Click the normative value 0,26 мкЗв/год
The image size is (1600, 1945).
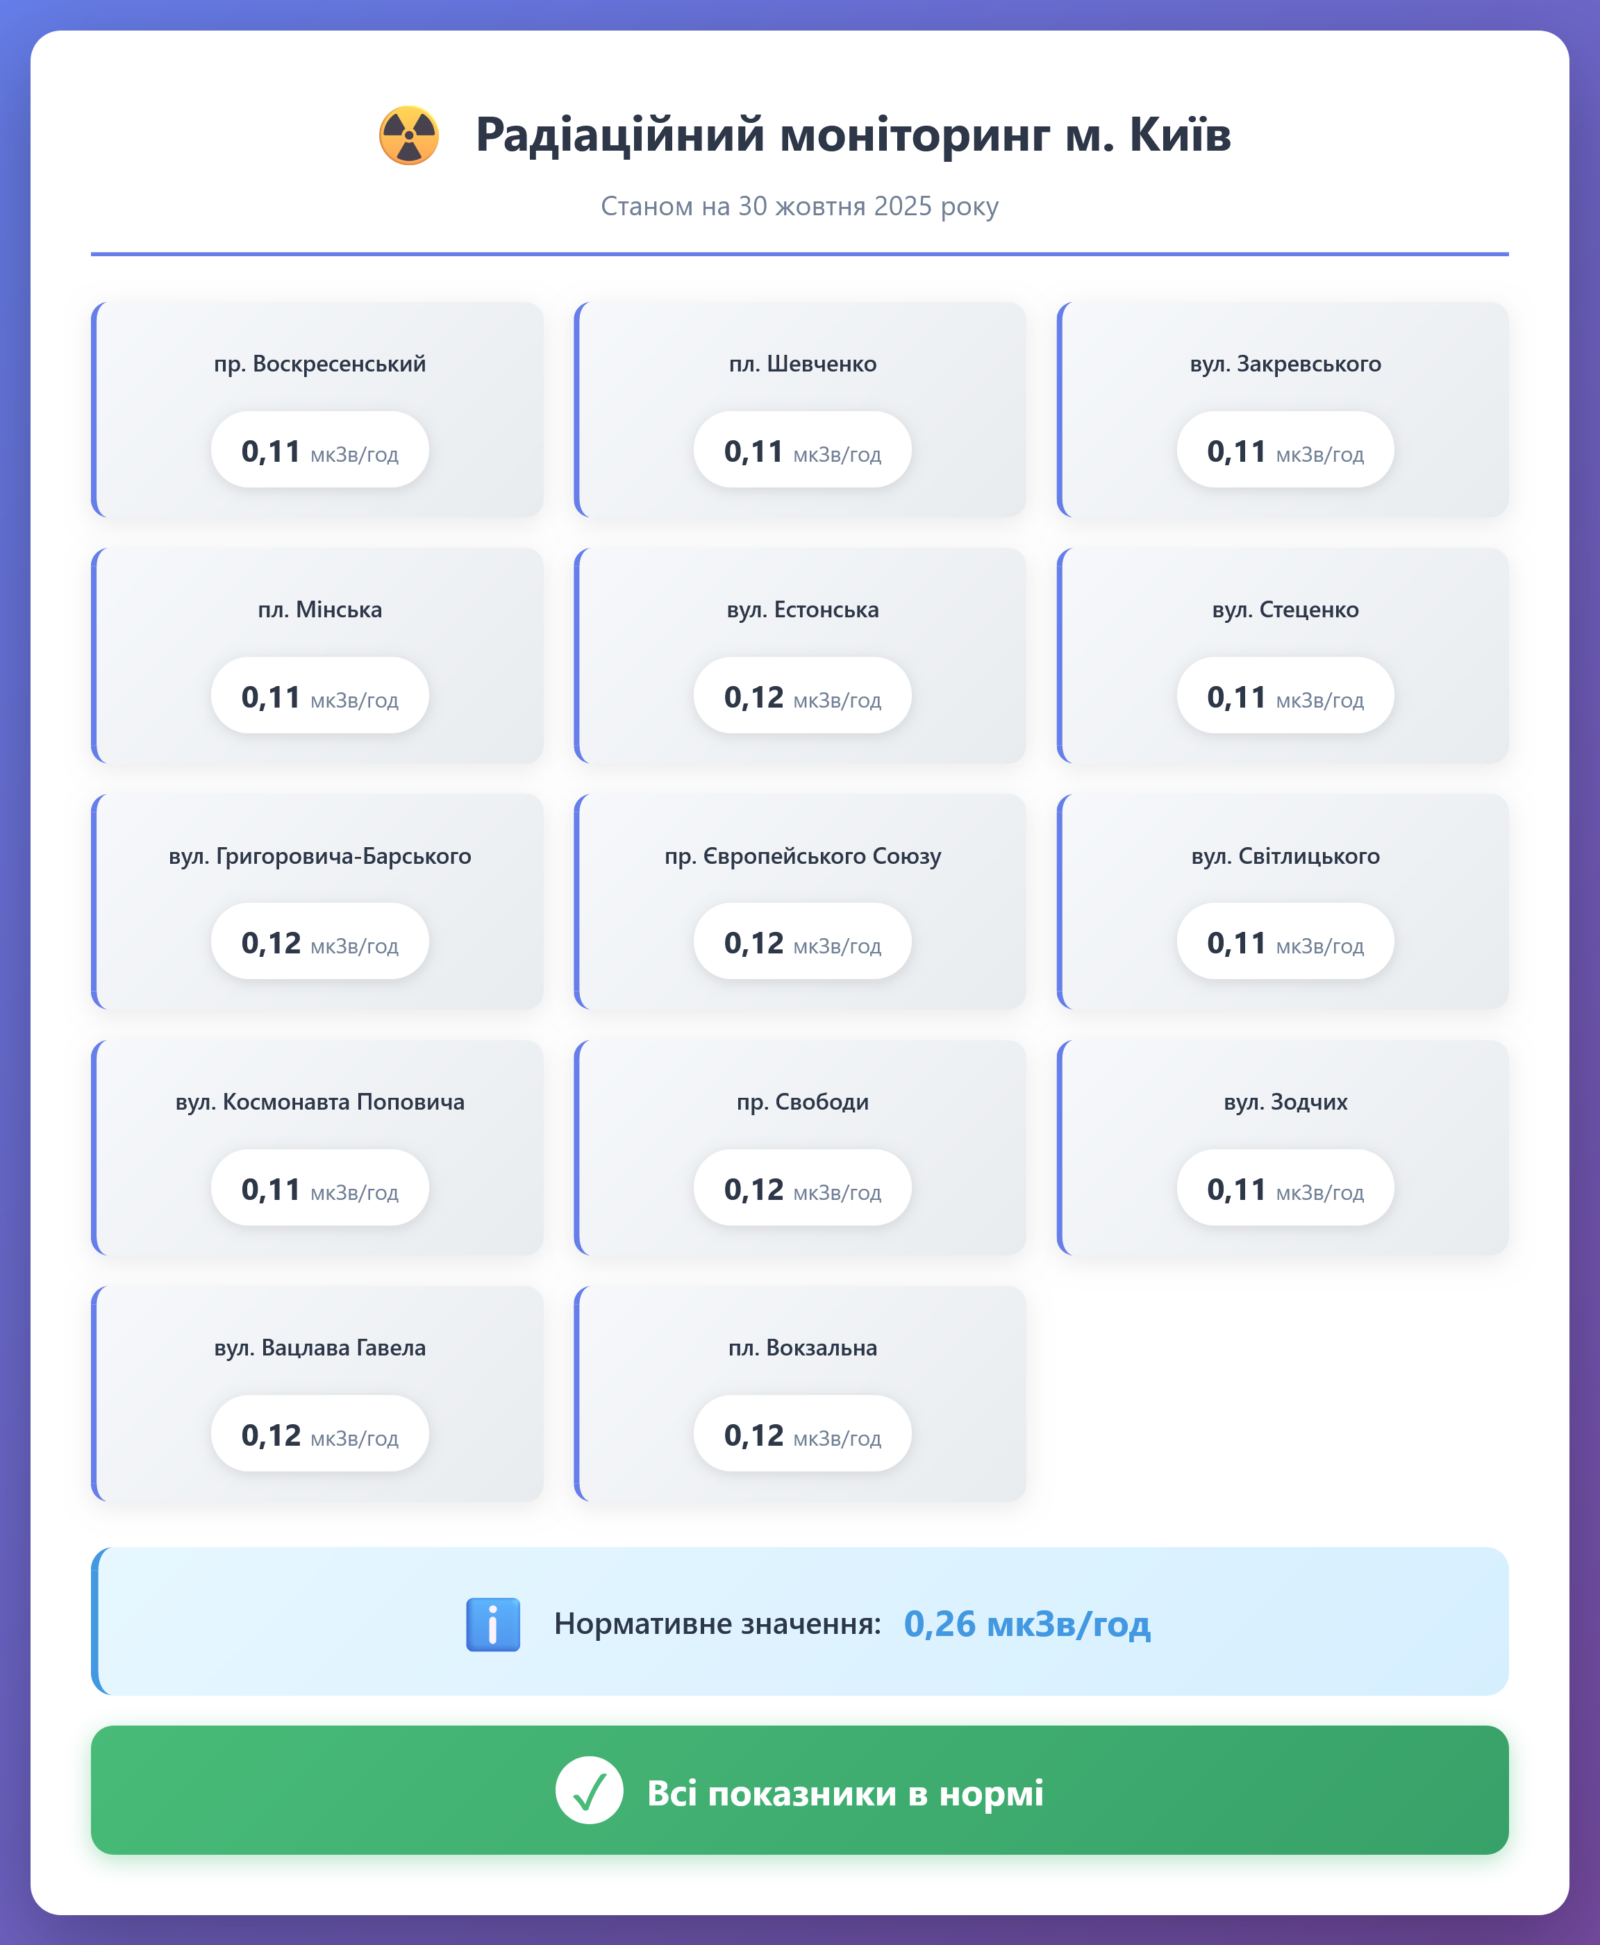1027,1624
